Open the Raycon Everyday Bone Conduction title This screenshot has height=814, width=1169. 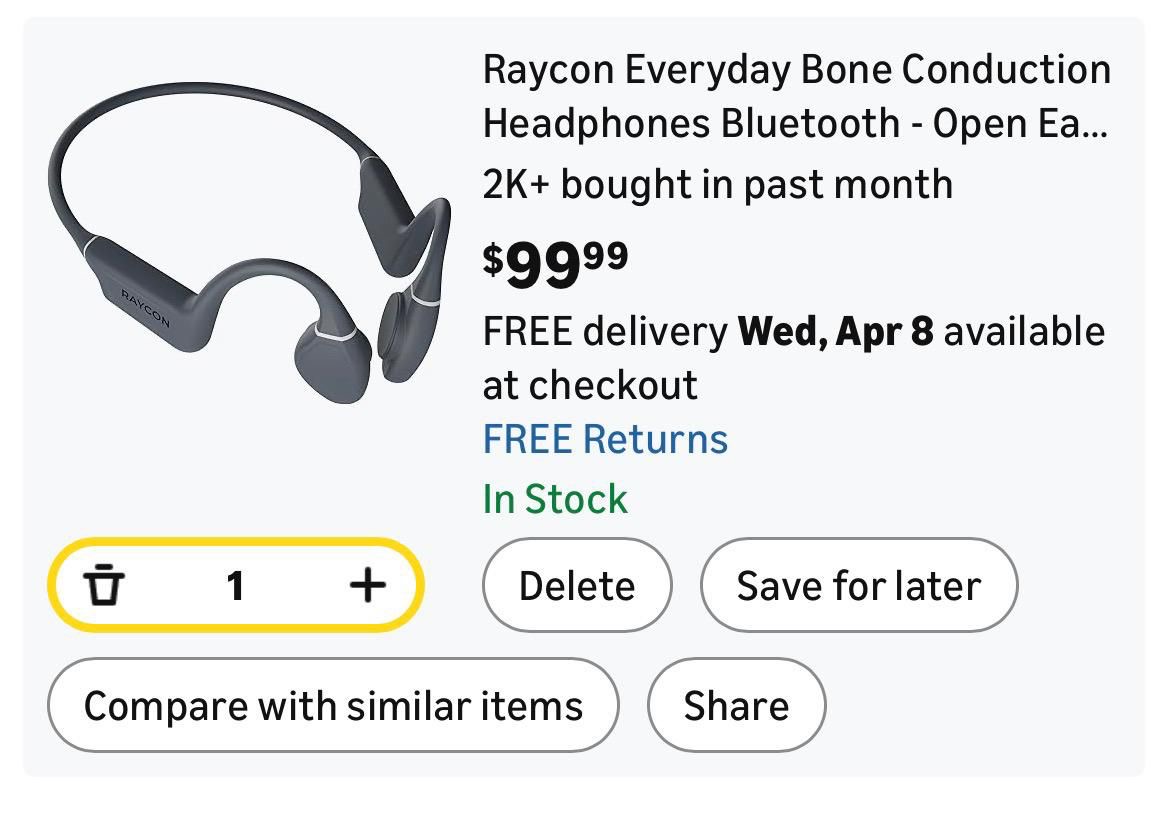[796, 71]
